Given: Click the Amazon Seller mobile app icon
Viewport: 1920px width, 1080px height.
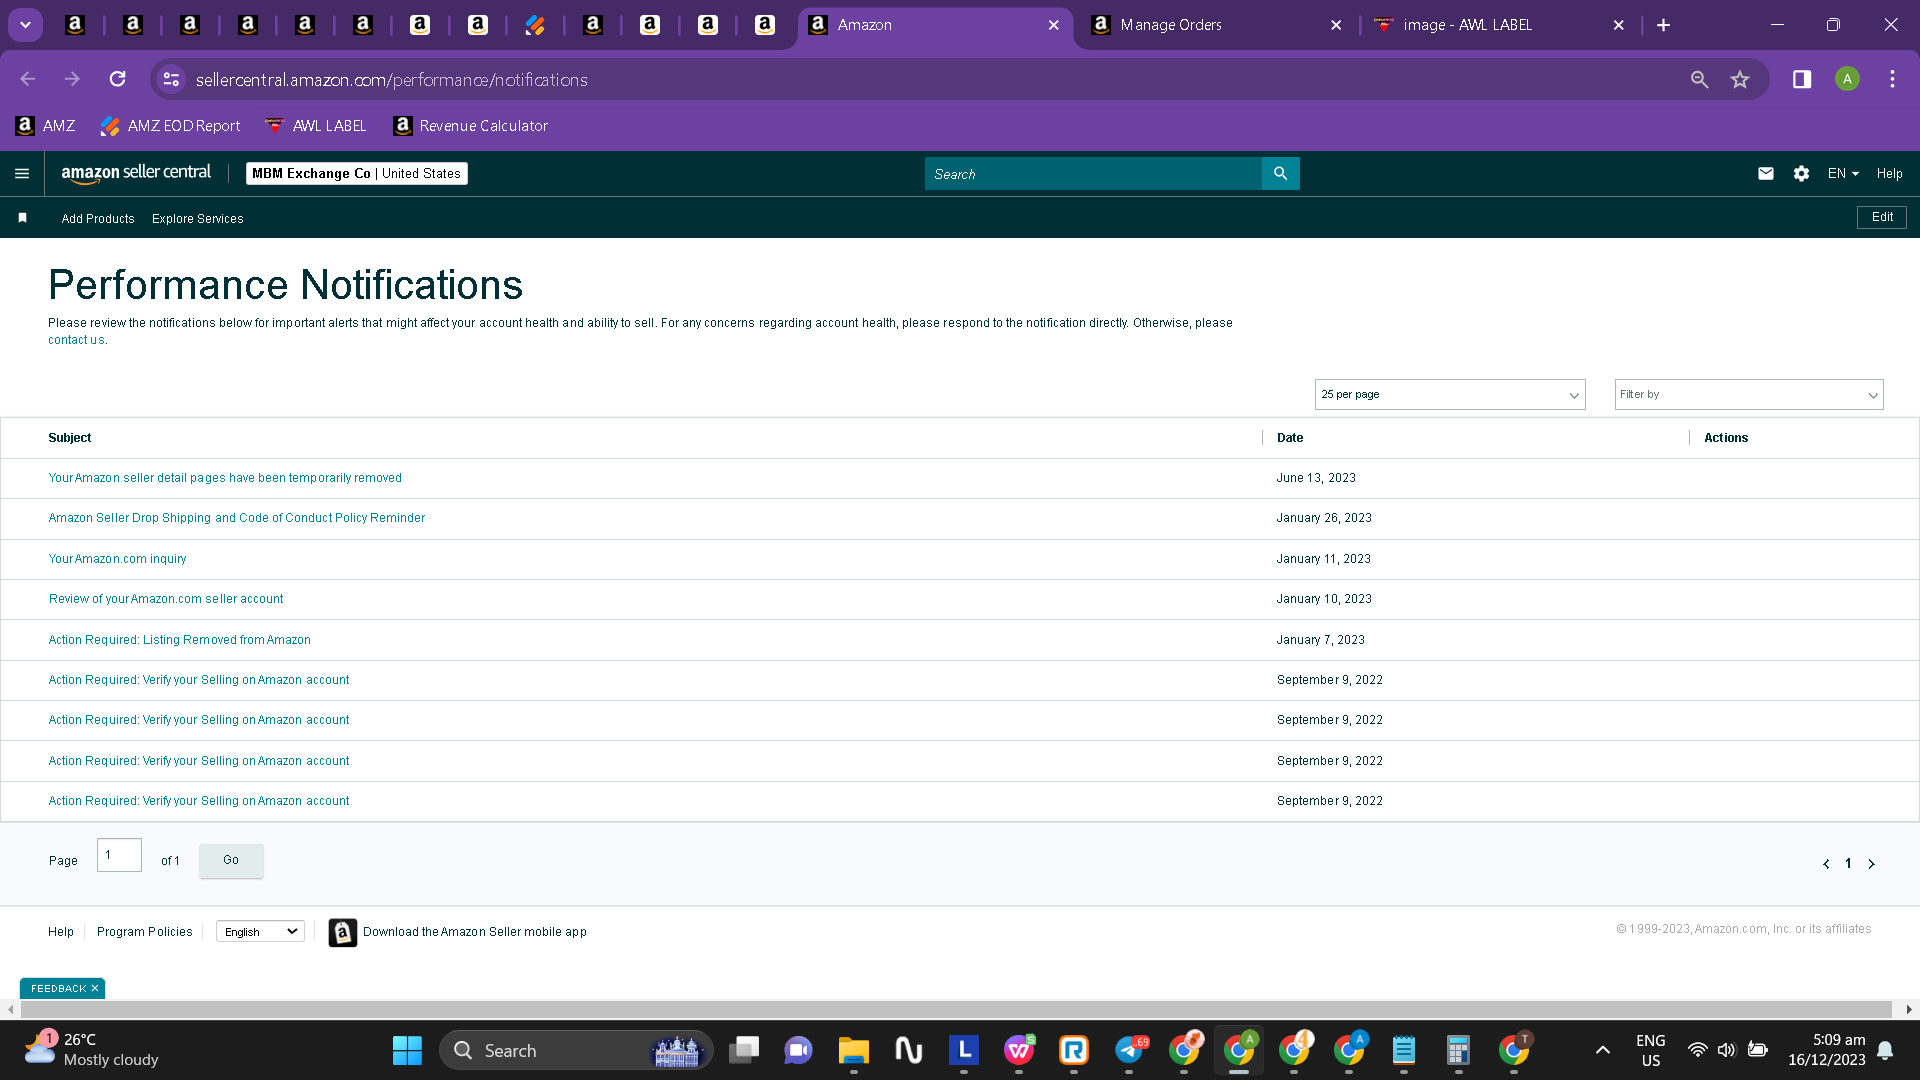Looking at the screenshot, I should click(342, 932).
